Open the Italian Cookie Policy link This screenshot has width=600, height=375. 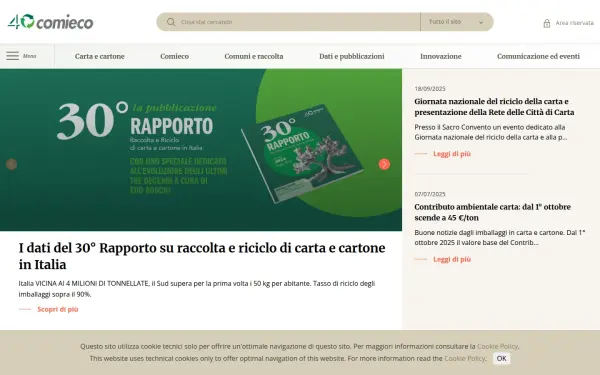tap(497, 346)
